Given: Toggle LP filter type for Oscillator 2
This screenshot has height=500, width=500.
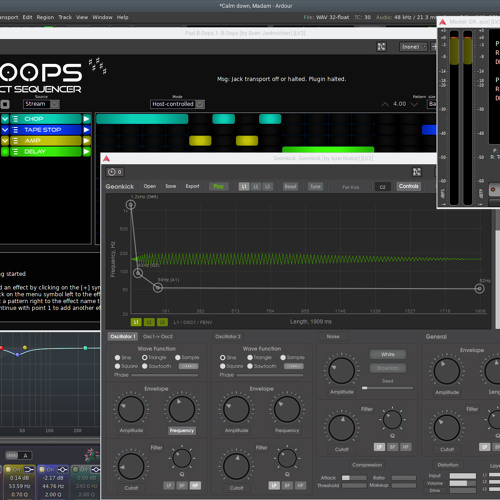Looking at the screenshot, I should (274, 486).
